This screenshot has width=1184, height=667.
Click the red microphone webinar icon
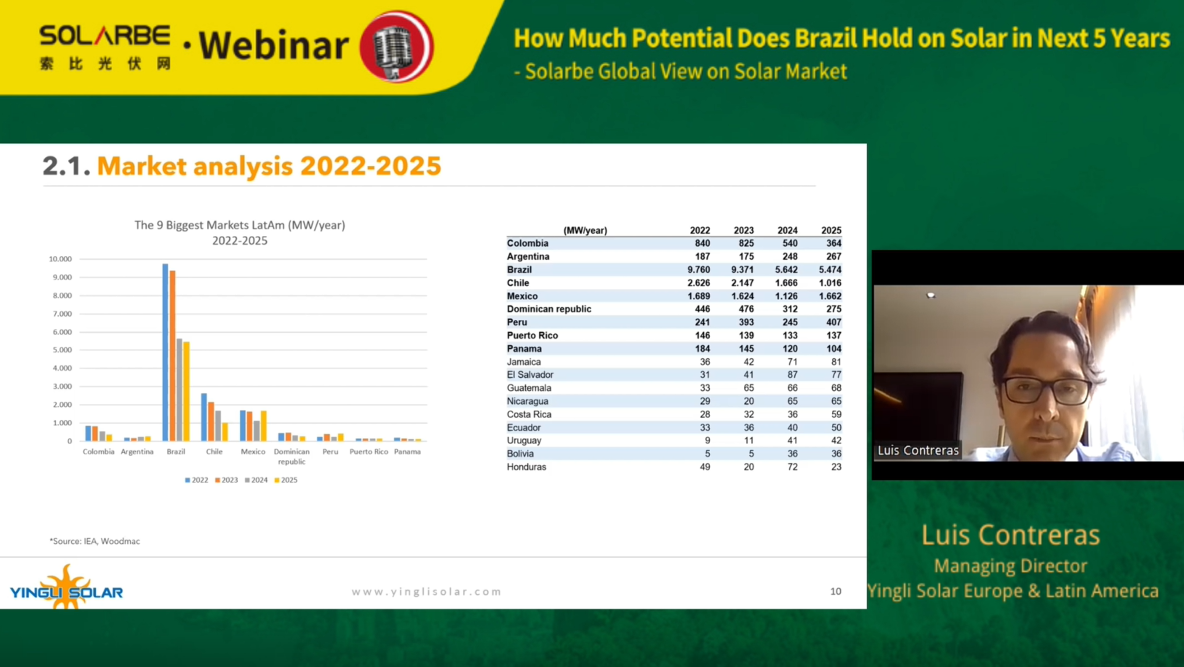pos(396,47)
